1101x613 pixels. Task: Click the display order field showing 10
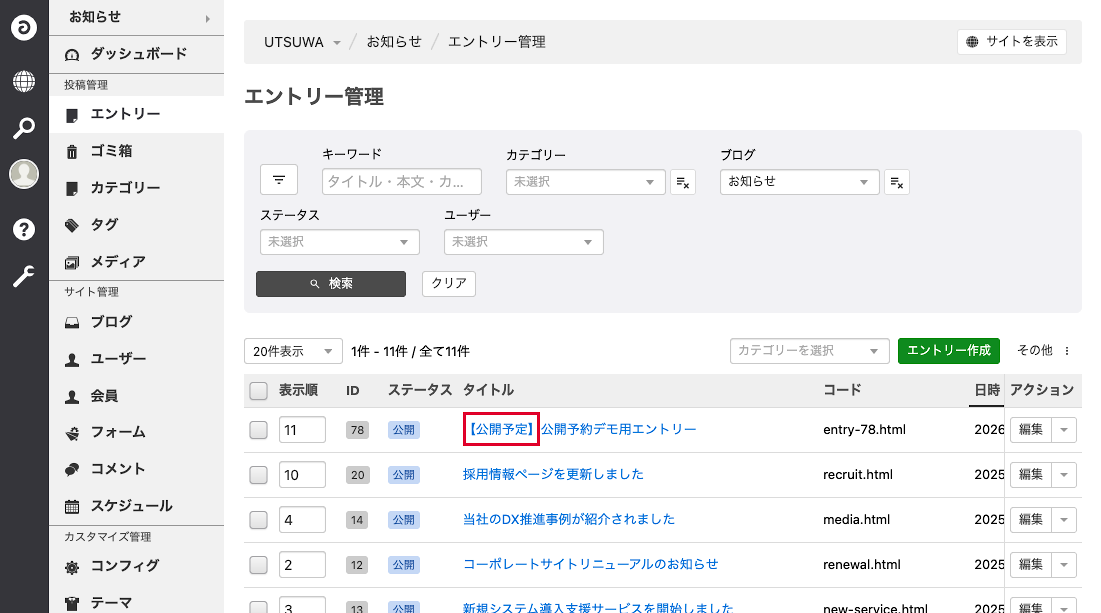point(303,475)
